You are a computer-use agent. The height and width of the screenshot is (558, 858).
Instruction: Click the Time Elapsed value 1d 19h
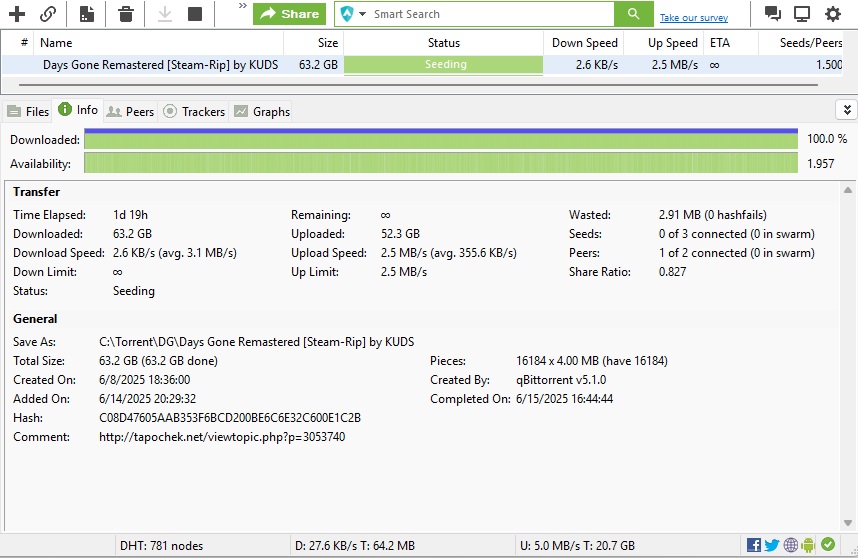130,215
